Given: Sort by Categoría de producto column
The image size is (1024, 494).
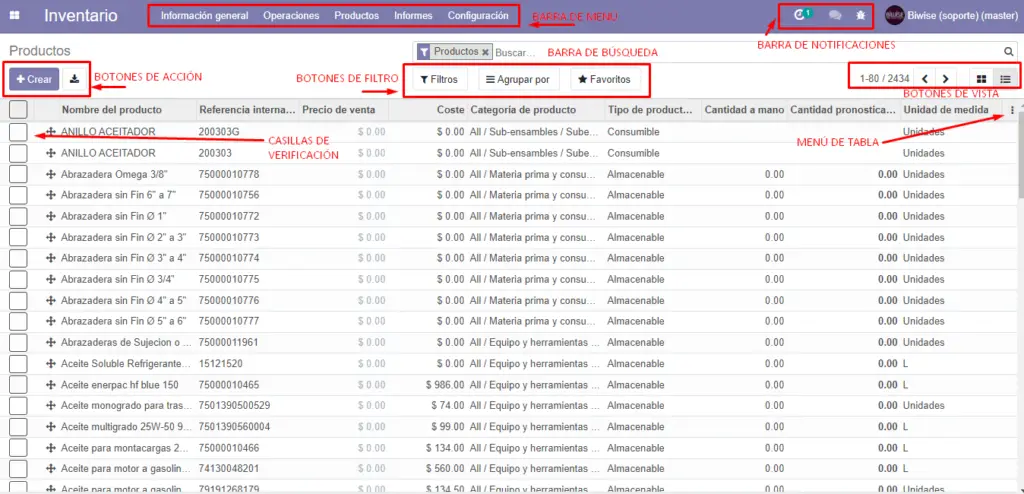Looking at the screenshot, I should coord(523,110).
